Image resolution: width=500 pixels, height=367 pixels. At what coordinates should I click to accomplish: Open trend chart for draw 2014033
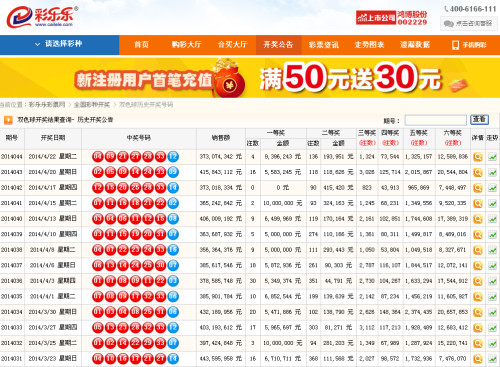pos(492,328)
